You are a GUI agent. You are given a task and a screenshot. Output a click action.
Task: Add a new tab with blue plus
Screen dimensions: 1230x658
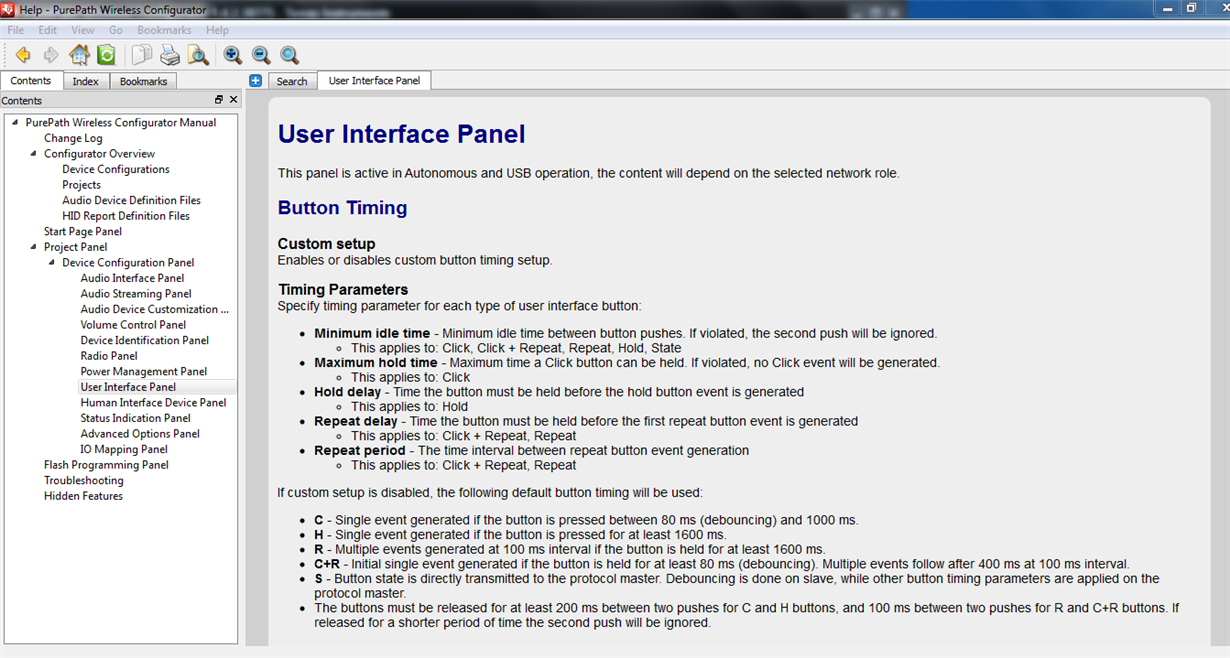point(255,81)
